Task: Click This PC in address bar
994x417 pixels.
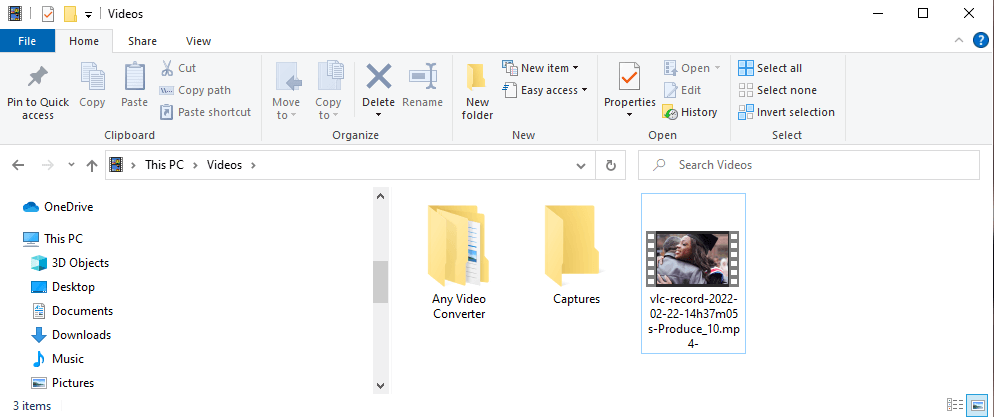Action: [x=164, y=165]
